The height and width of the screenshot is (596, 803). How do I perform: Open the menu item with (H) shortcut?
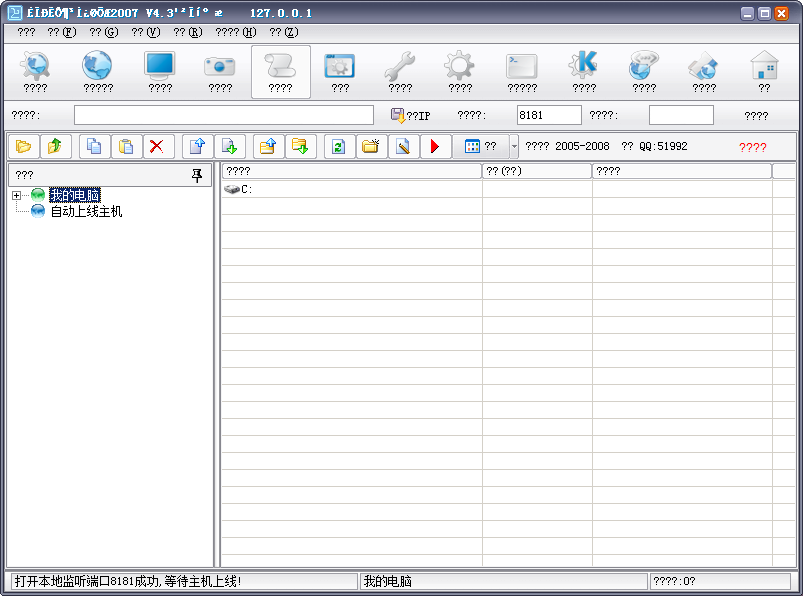tap(236, 32)
